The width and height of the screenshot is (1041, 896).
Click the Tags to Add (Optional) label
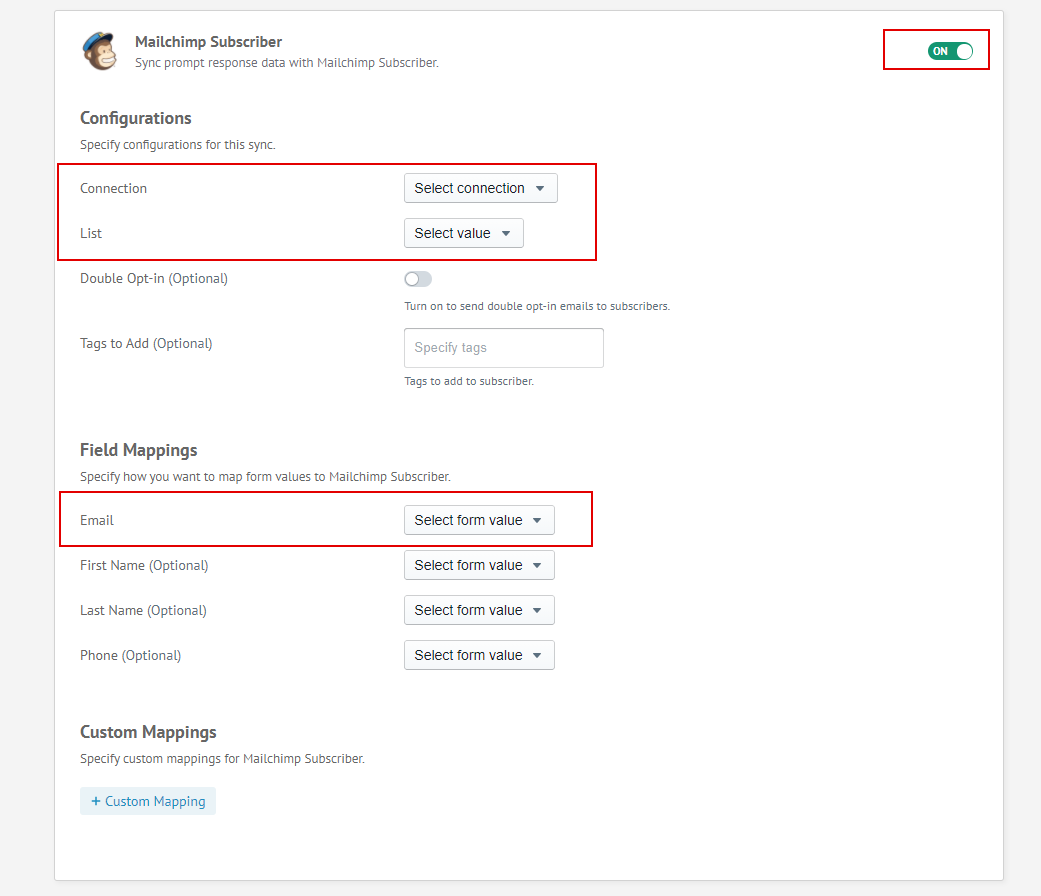(146, 344)
